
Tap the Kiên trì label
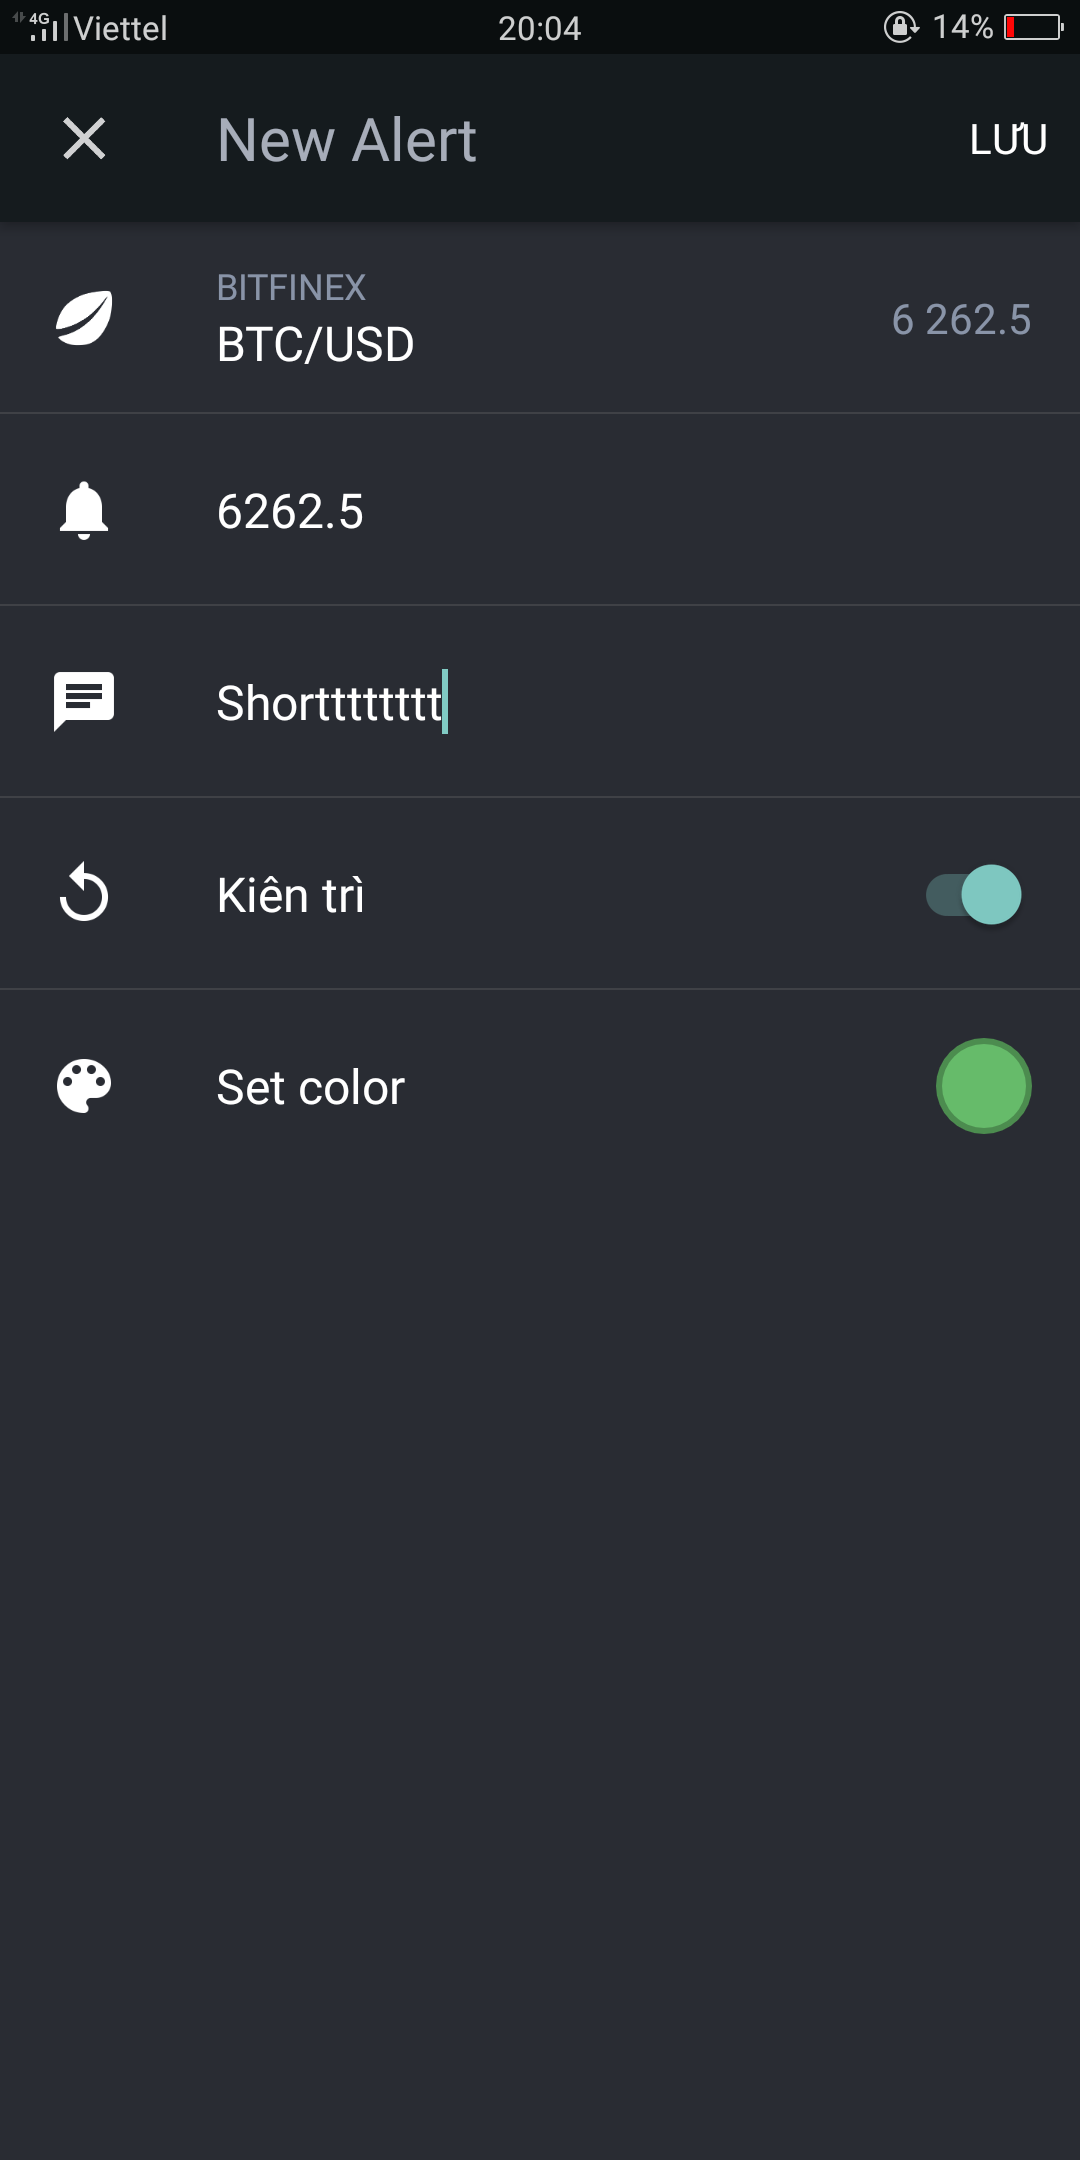290,895
